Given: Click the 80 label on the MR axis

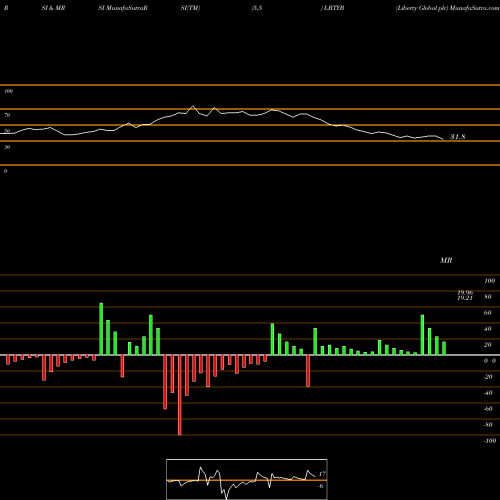Looking at the screenshot, I should pyautogui.click(x=487, y=297).
